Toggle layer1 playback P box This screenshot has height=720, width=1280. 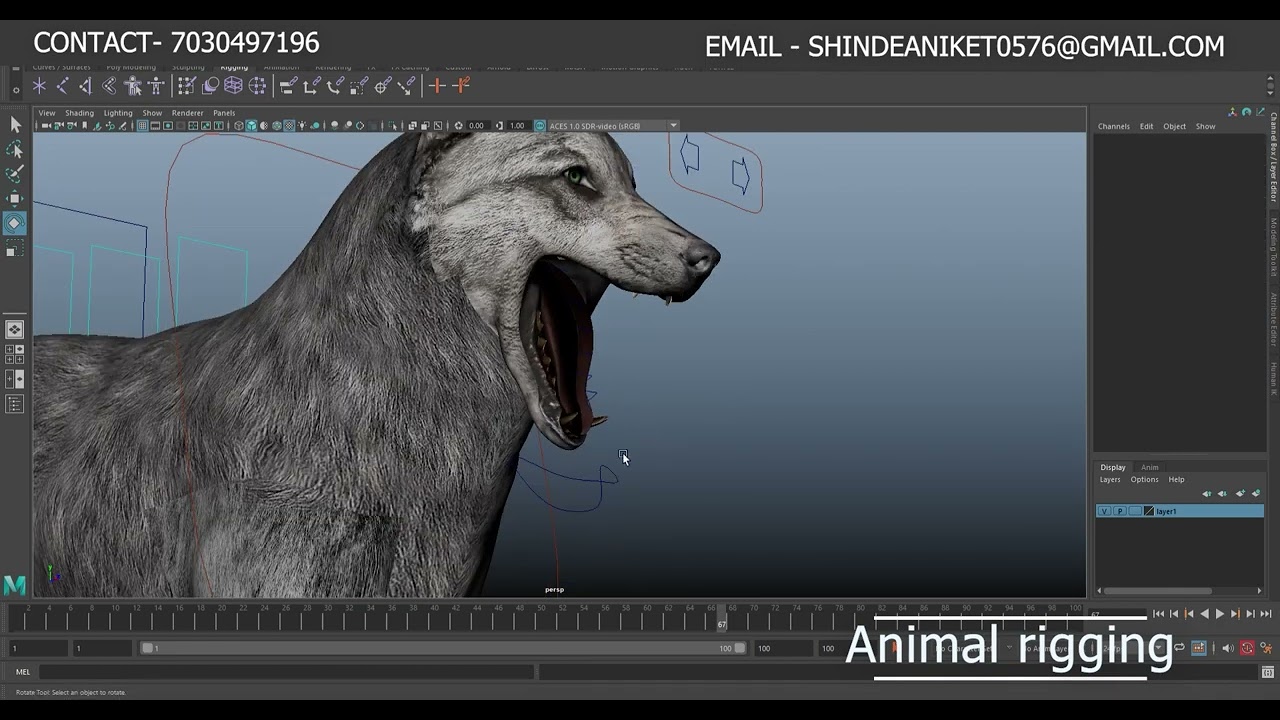(1120, 511)
